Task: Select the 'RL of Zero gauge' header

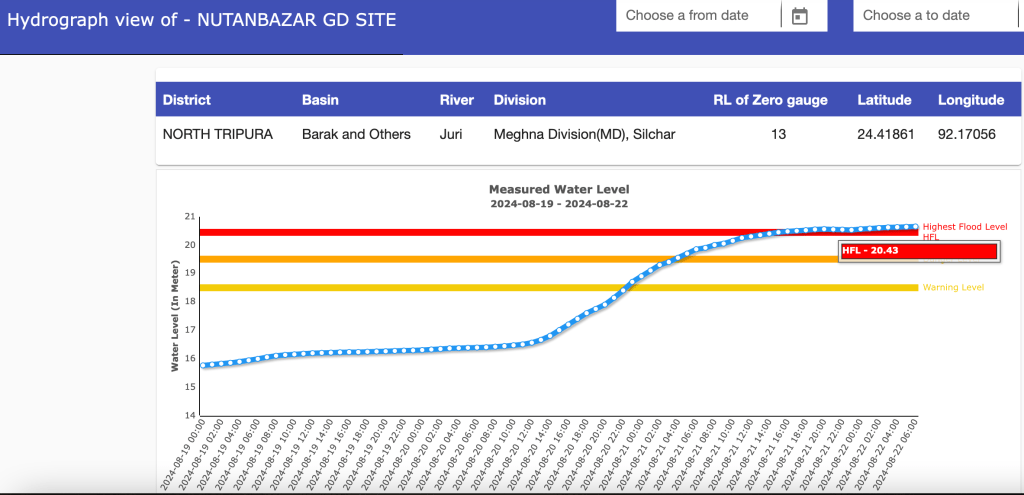Action: pyautogui.click(x=770, y=100)
